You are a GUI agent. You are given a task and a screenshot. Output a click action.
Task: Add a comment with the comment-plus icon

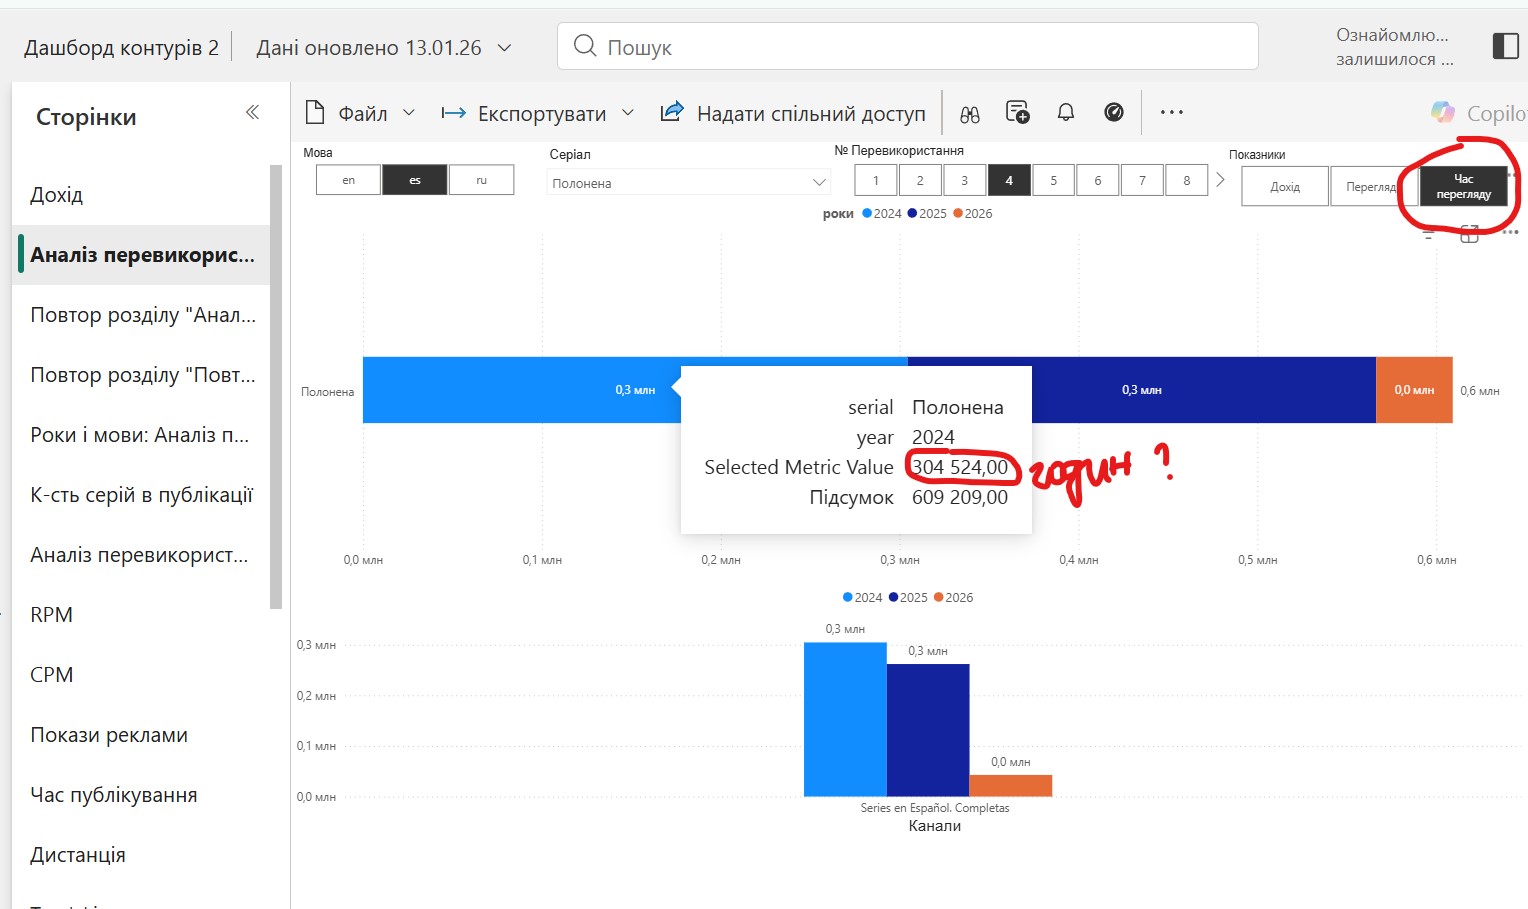click(x=1018, y=112)
